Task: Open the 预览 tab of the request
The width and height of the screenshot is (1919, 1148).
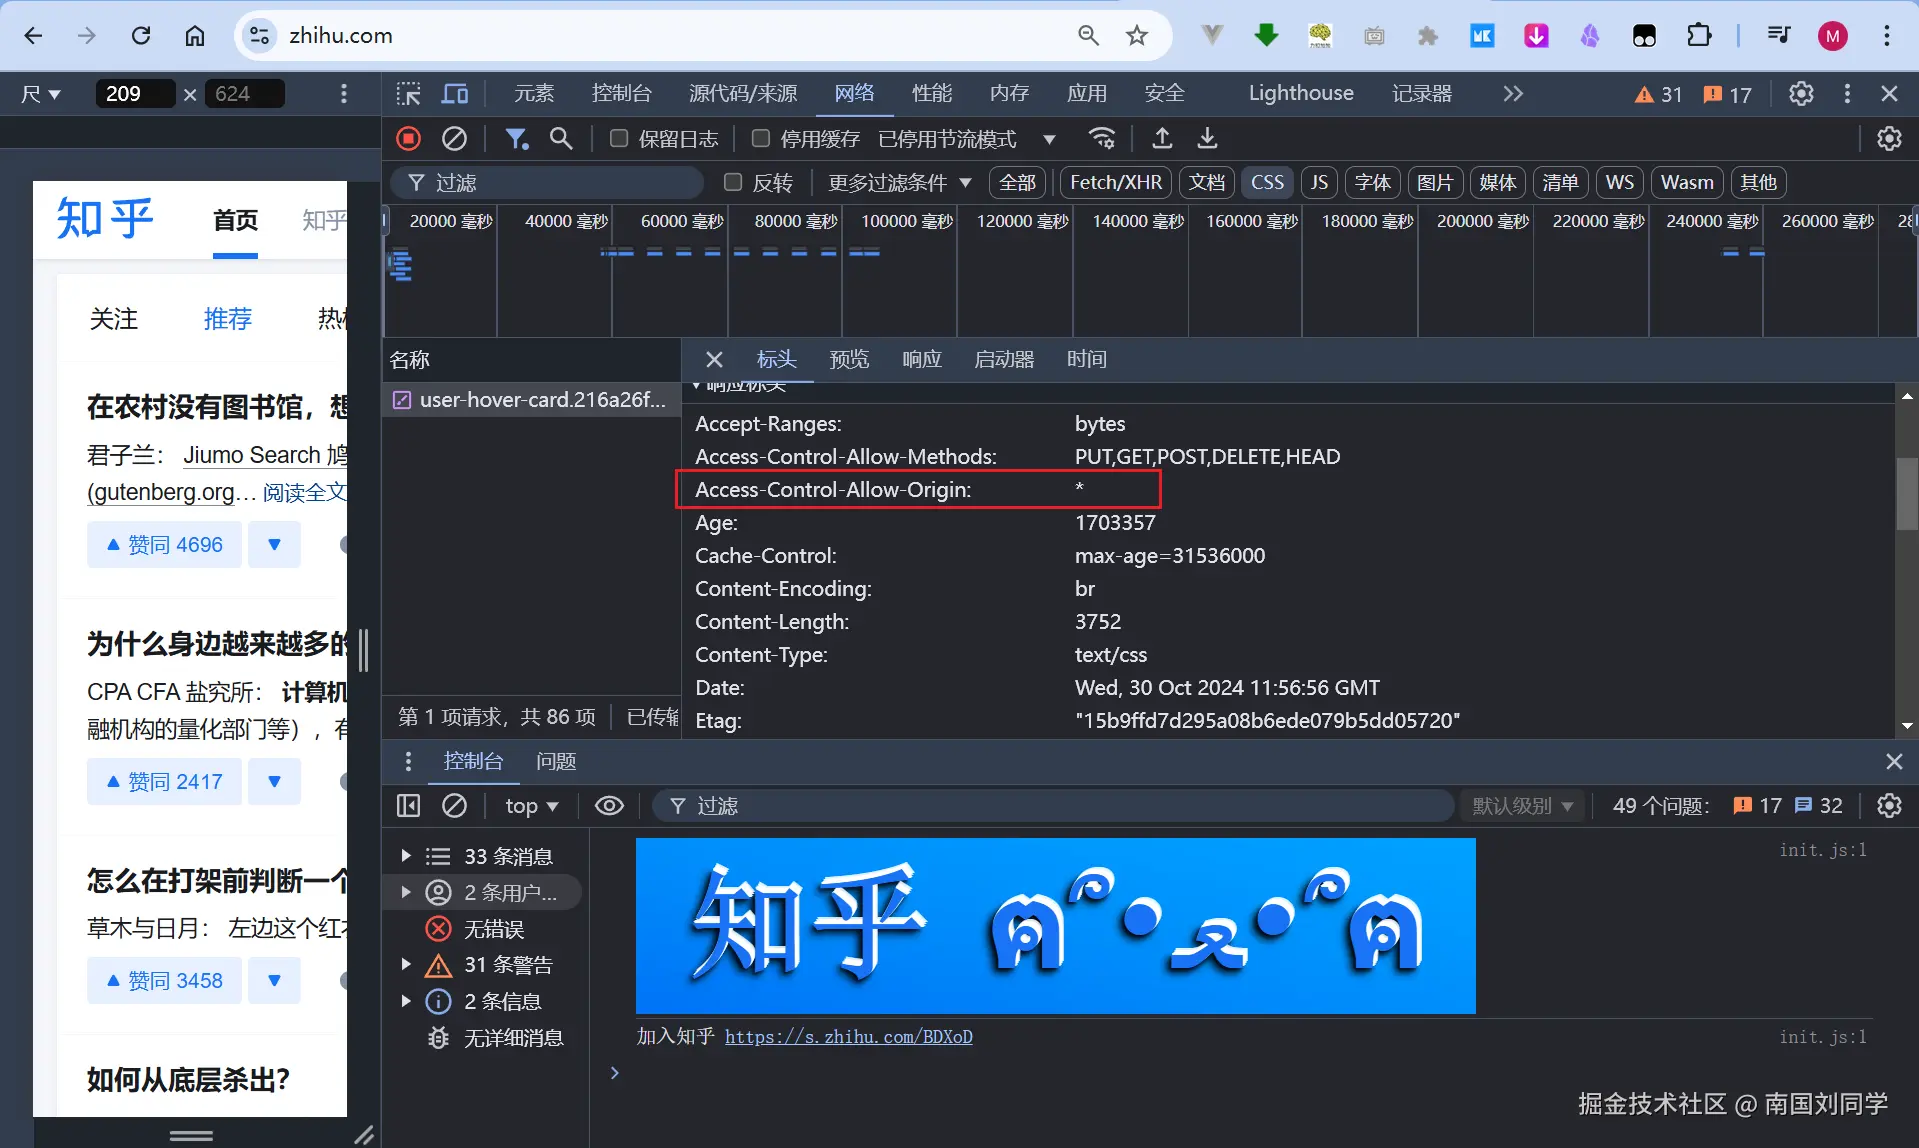Action: tap(849, 359)
